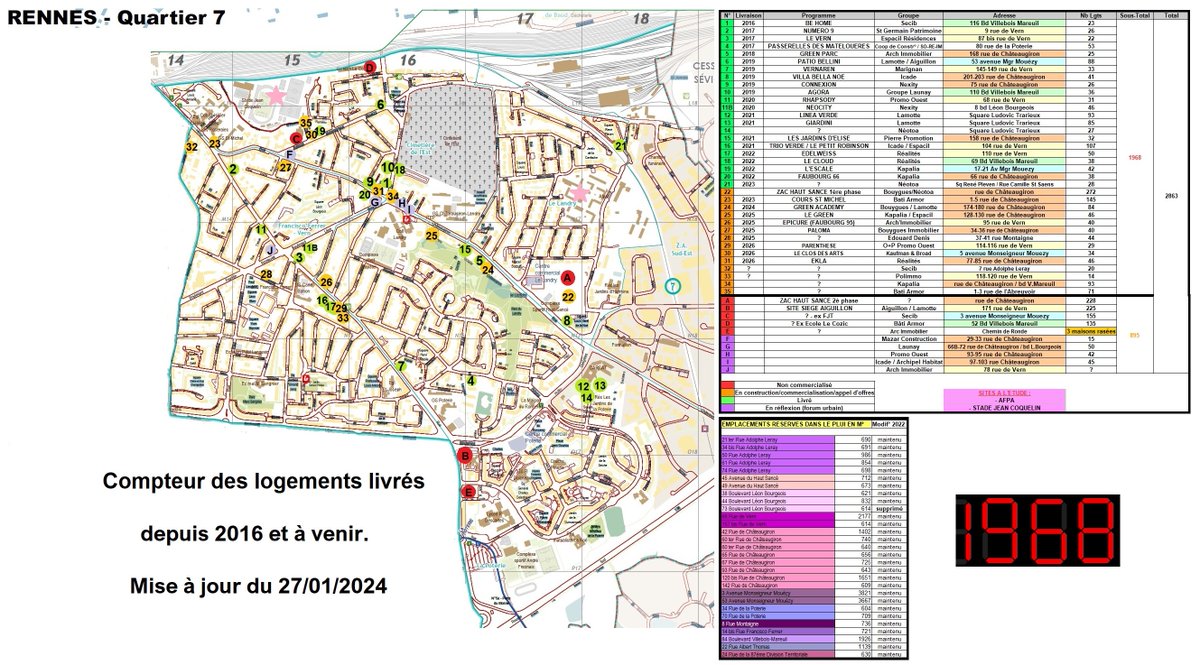Click the 'BE HOME' programme cell
This screenshot has width=1200, height=665.
tap(818, 23)
